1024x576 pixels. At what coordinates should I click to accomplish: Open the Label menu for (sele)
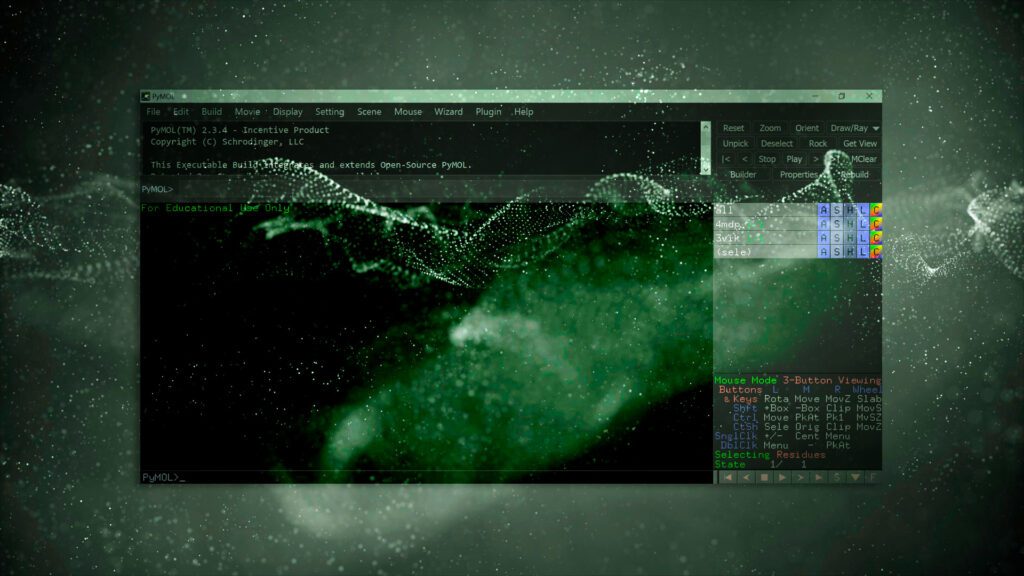click(863, 251)
